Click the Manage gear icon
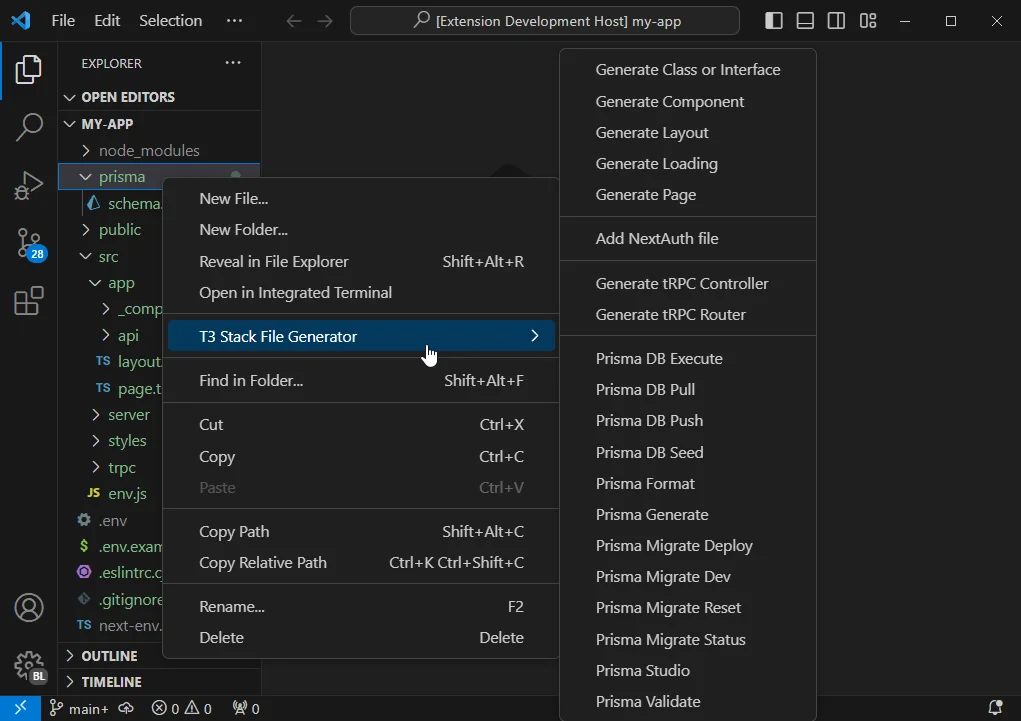The height and width of the screenshot is (721, 1021). 29,665
